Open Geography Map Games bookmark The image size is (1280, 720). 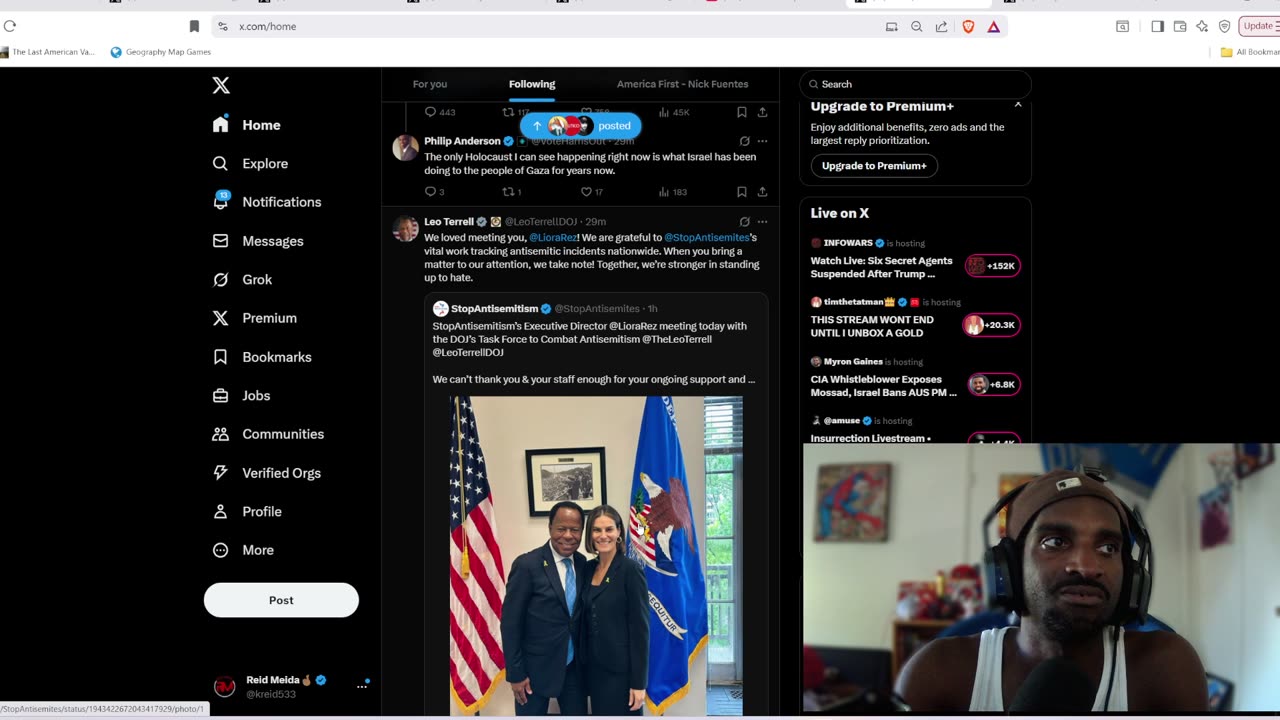[160, 52]
